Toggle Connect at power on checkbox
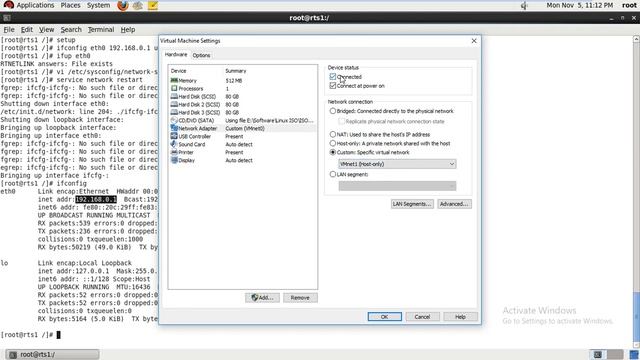The height and width of the screenshot is (360, 640). pyautogui.click(x=333, y=85)
